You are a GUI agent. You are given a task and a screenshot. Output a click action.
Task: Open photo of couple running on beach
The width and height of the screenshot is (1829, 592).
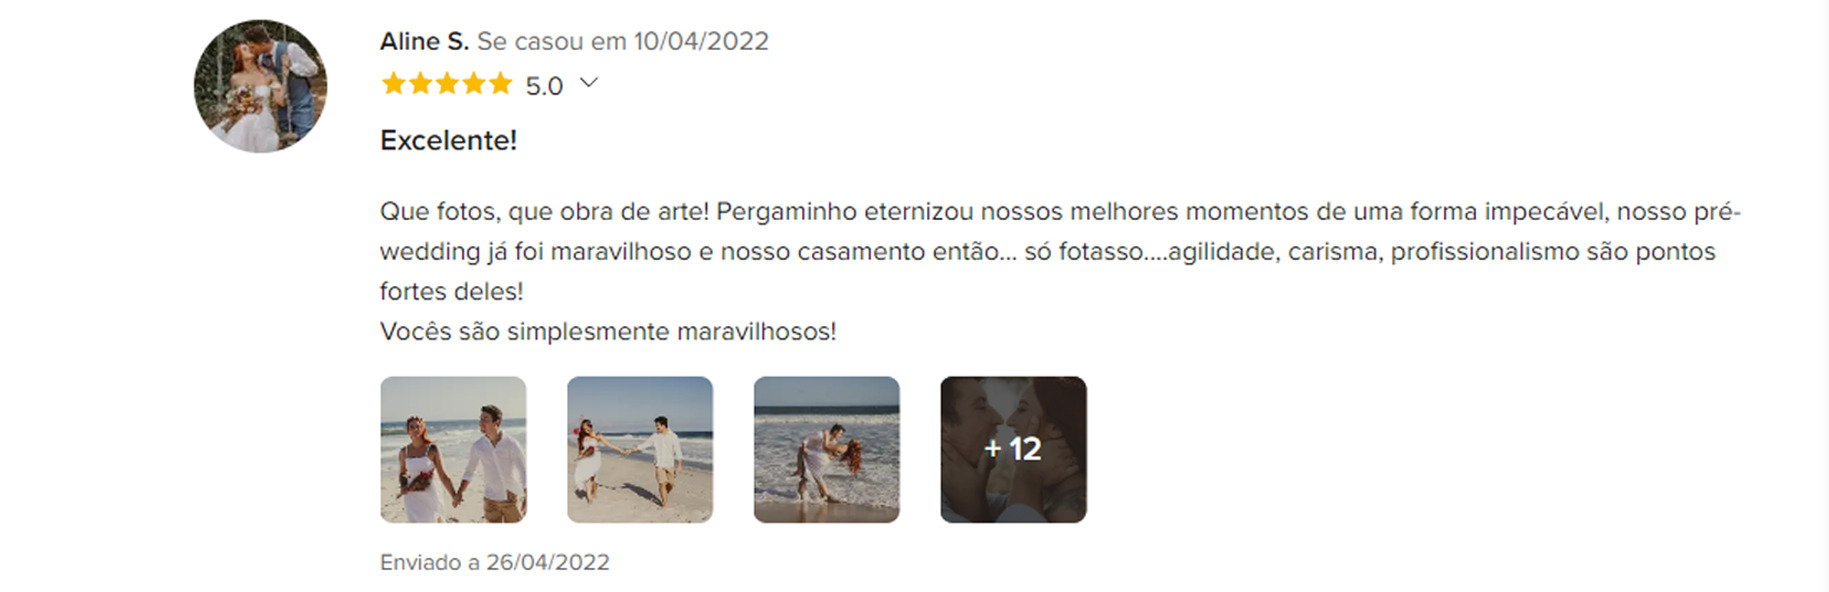point(640,449)
